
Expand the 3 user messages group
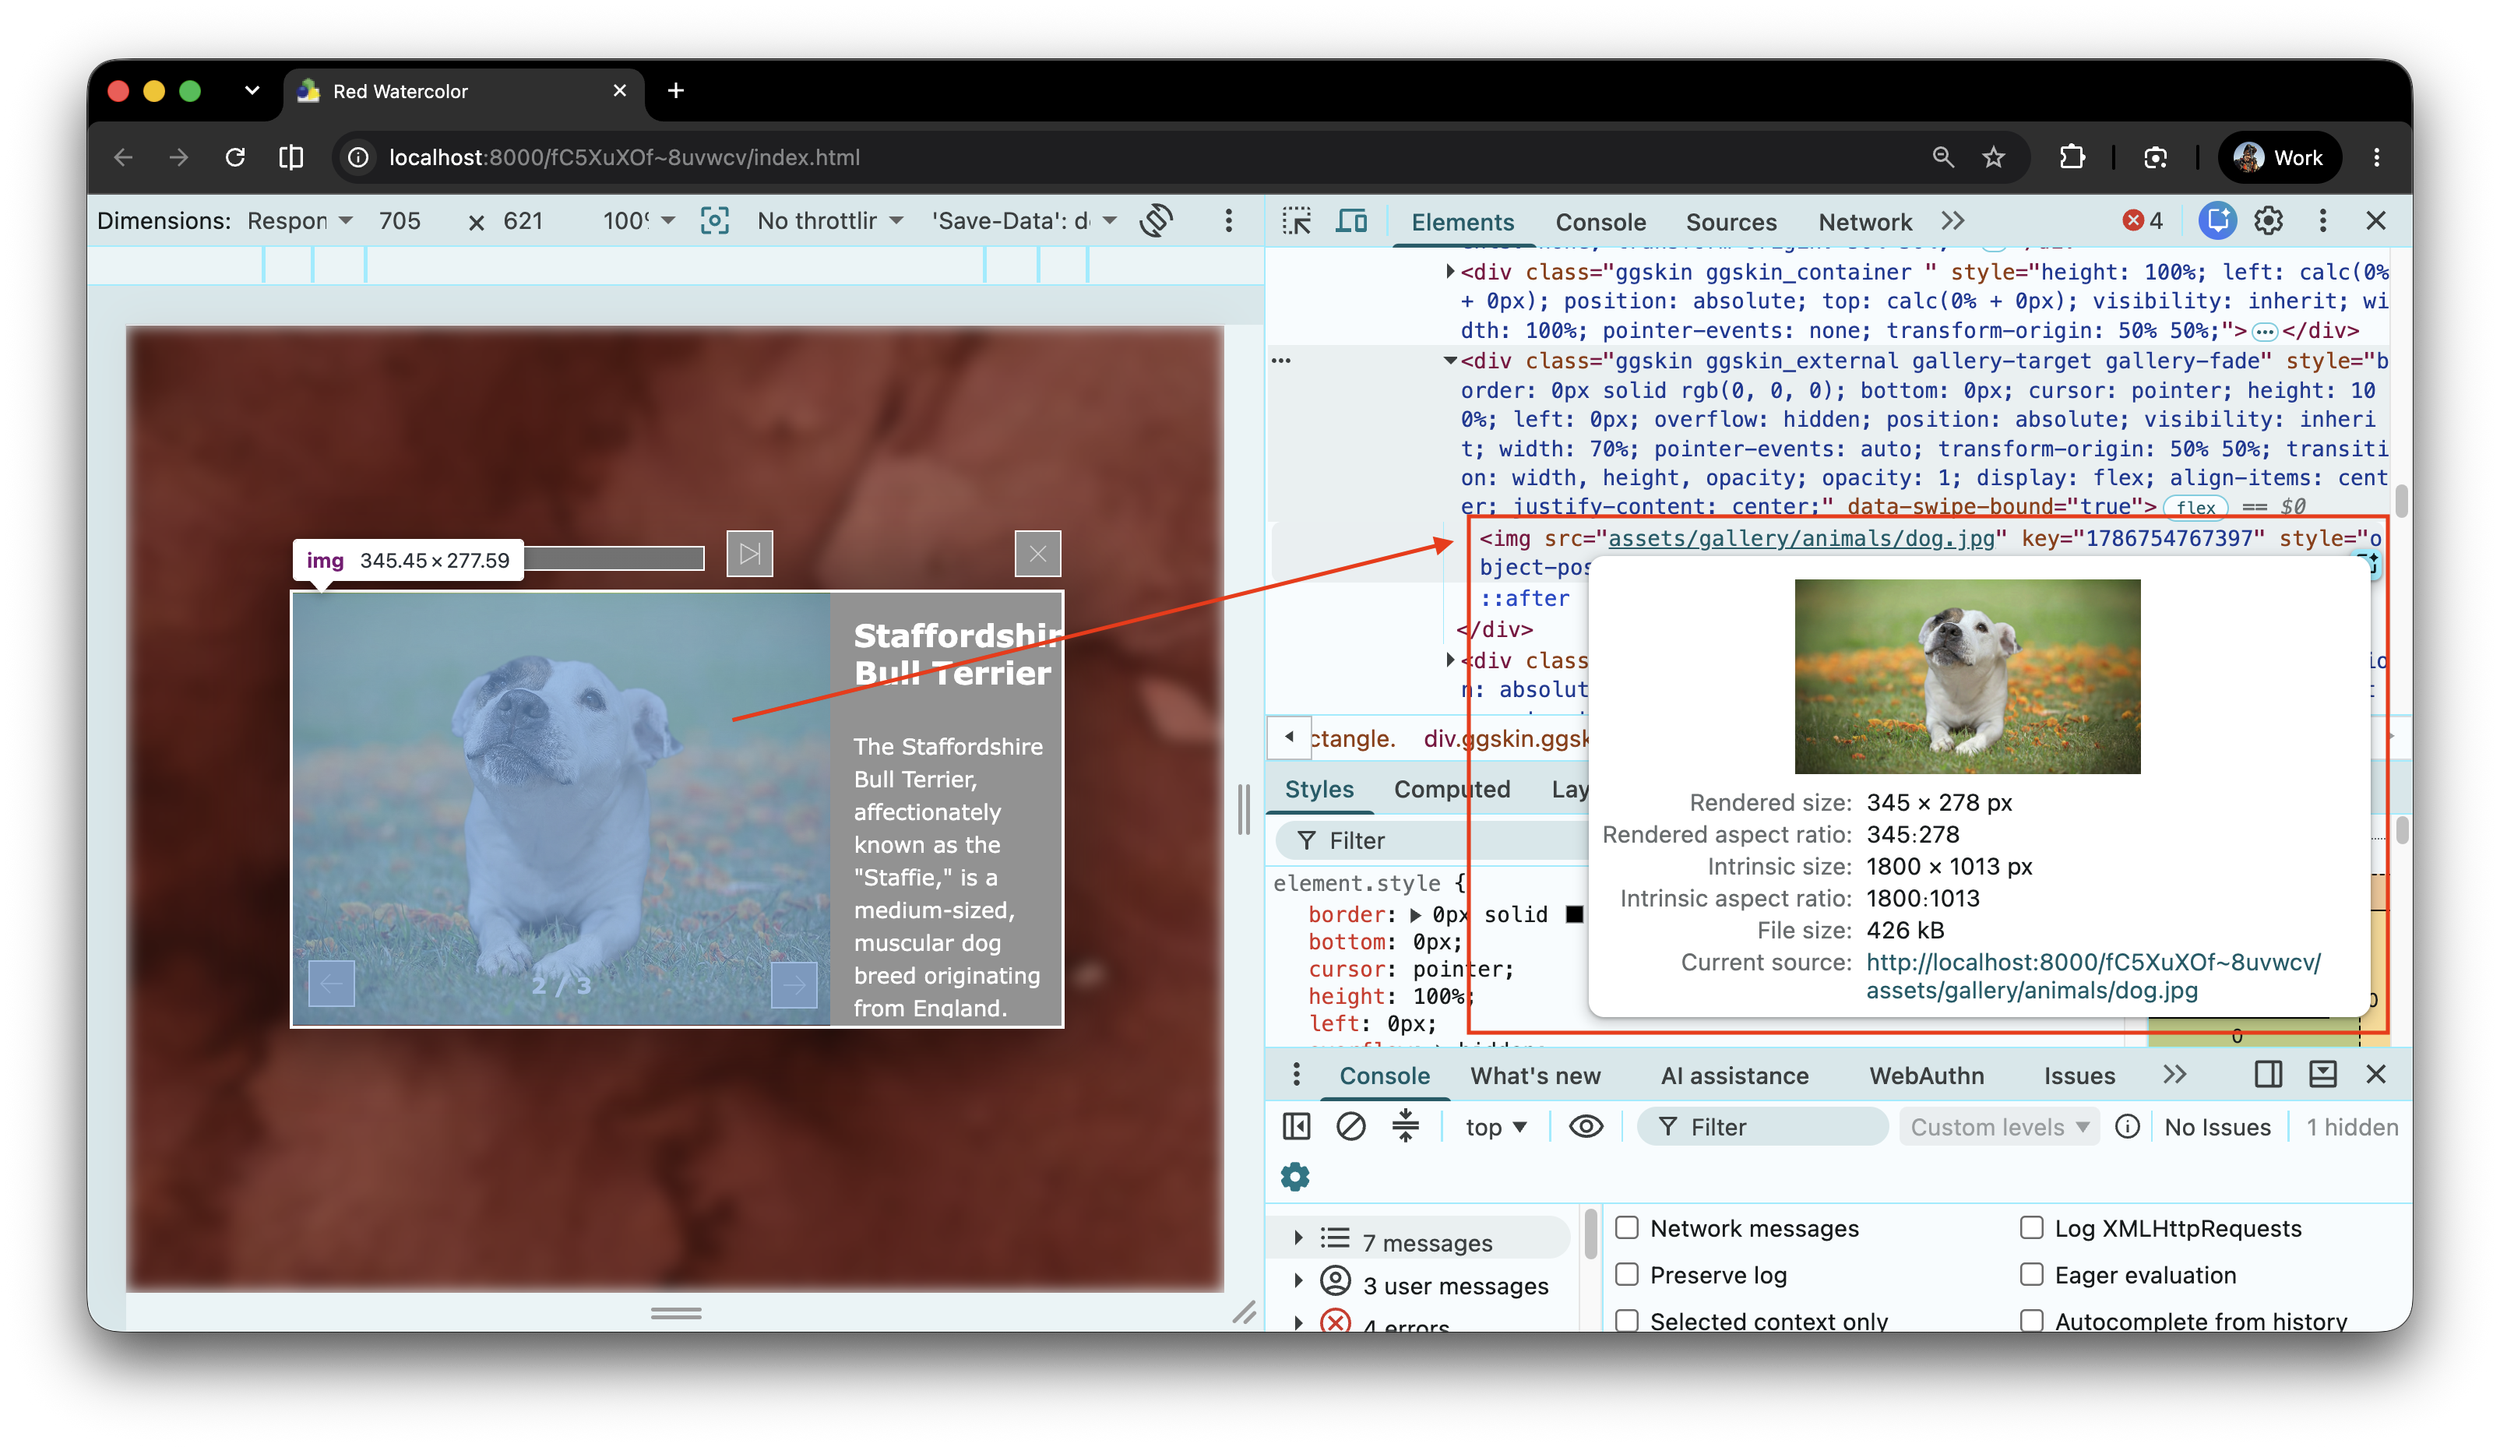click(1298, 1281)
